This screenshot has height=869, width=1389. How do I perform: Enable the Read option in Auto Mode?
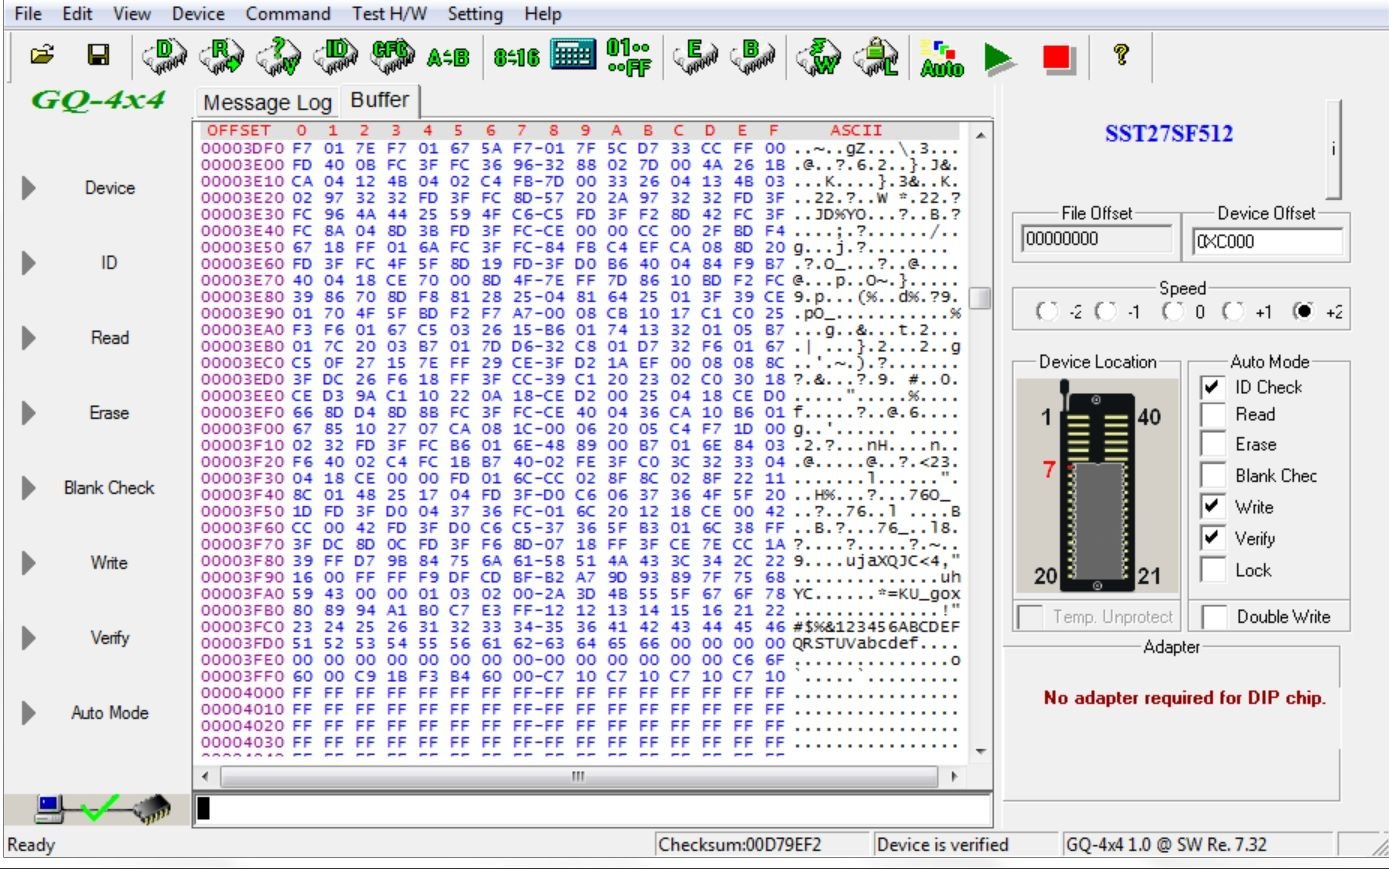click(1213, 414)
